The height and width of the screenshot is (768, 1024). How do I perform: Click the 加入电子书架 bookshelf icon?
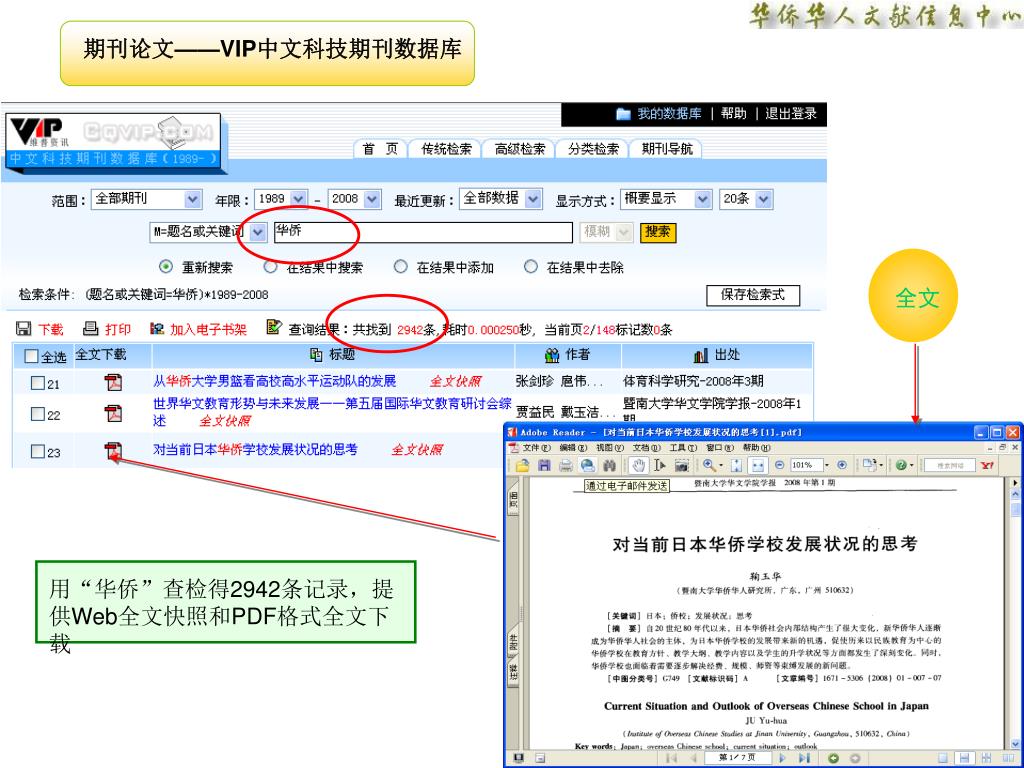157,328
